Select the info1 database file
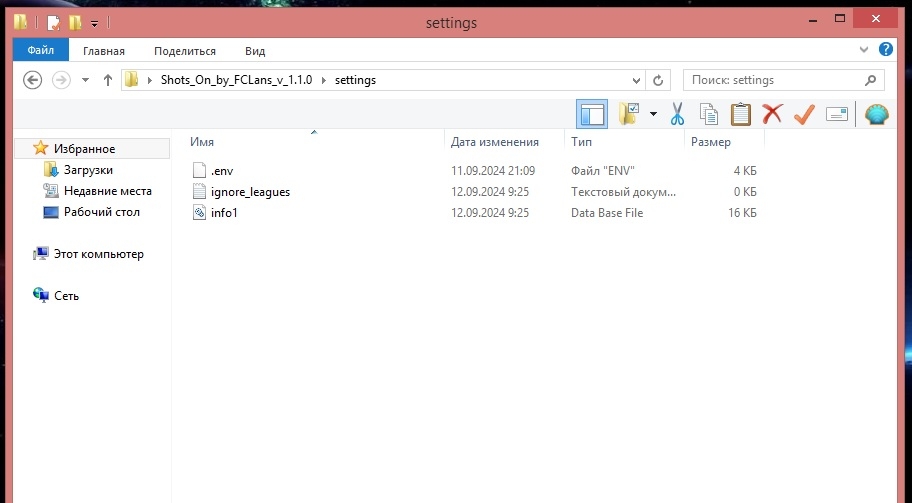912x503 pixels. click(224, 212)
